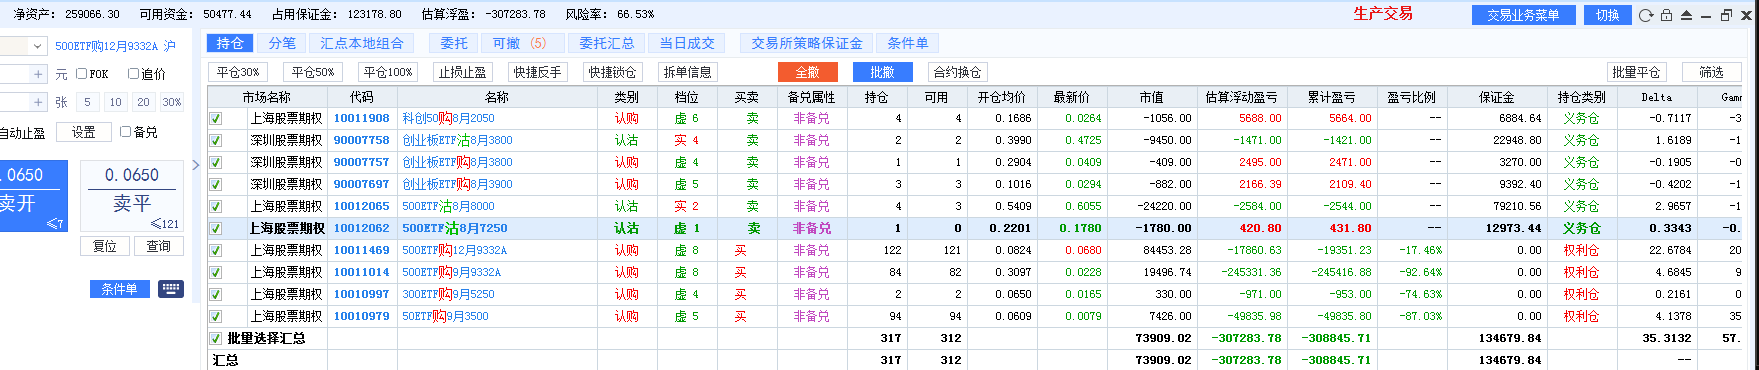
Task: Click the 平仓50% button
Action: click(313, 72)
